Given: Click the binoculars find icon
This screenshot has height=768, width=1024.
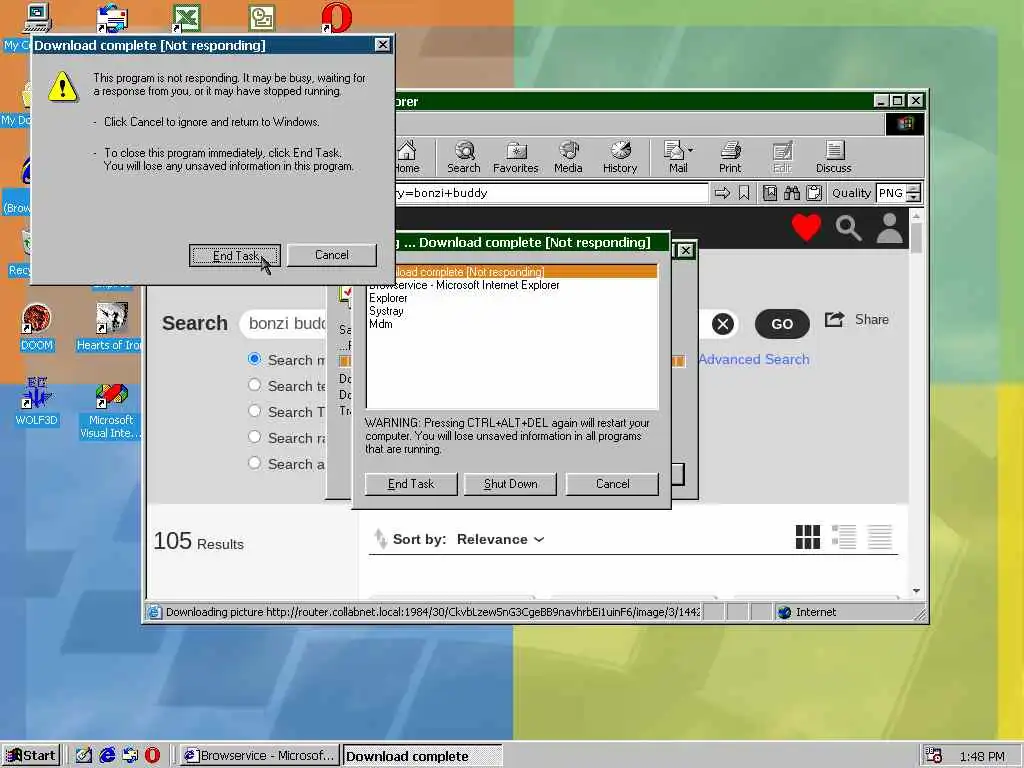Looking at the screenshot, I should tap(792, 193).
